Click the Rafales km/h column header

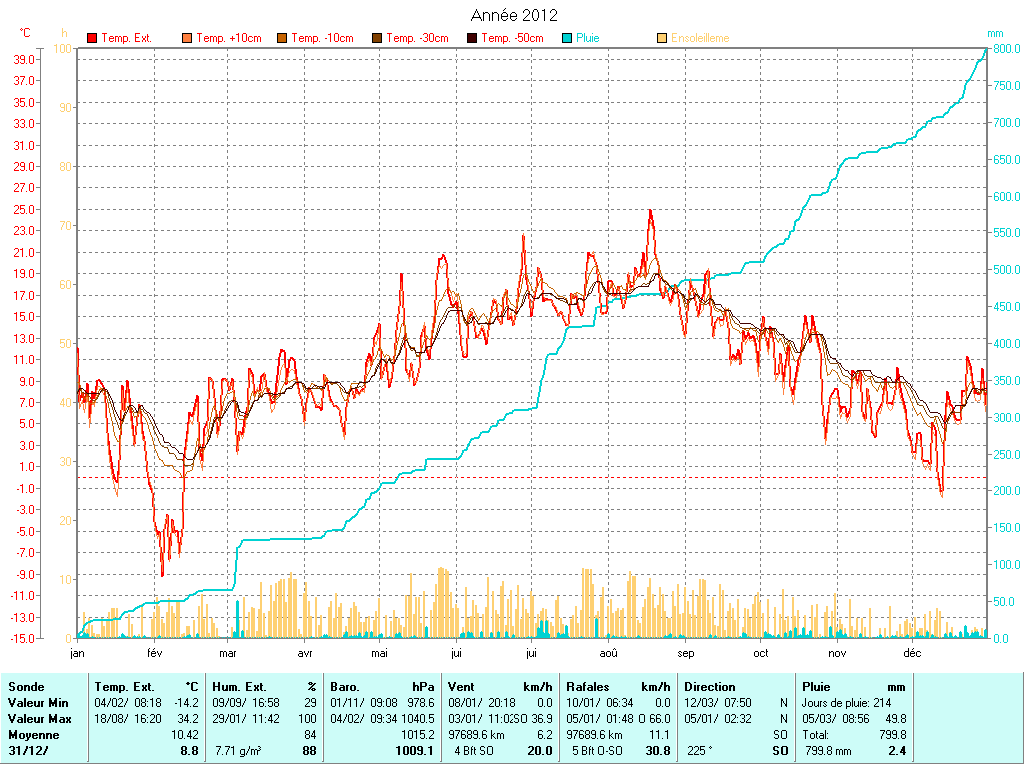point(618,687)
